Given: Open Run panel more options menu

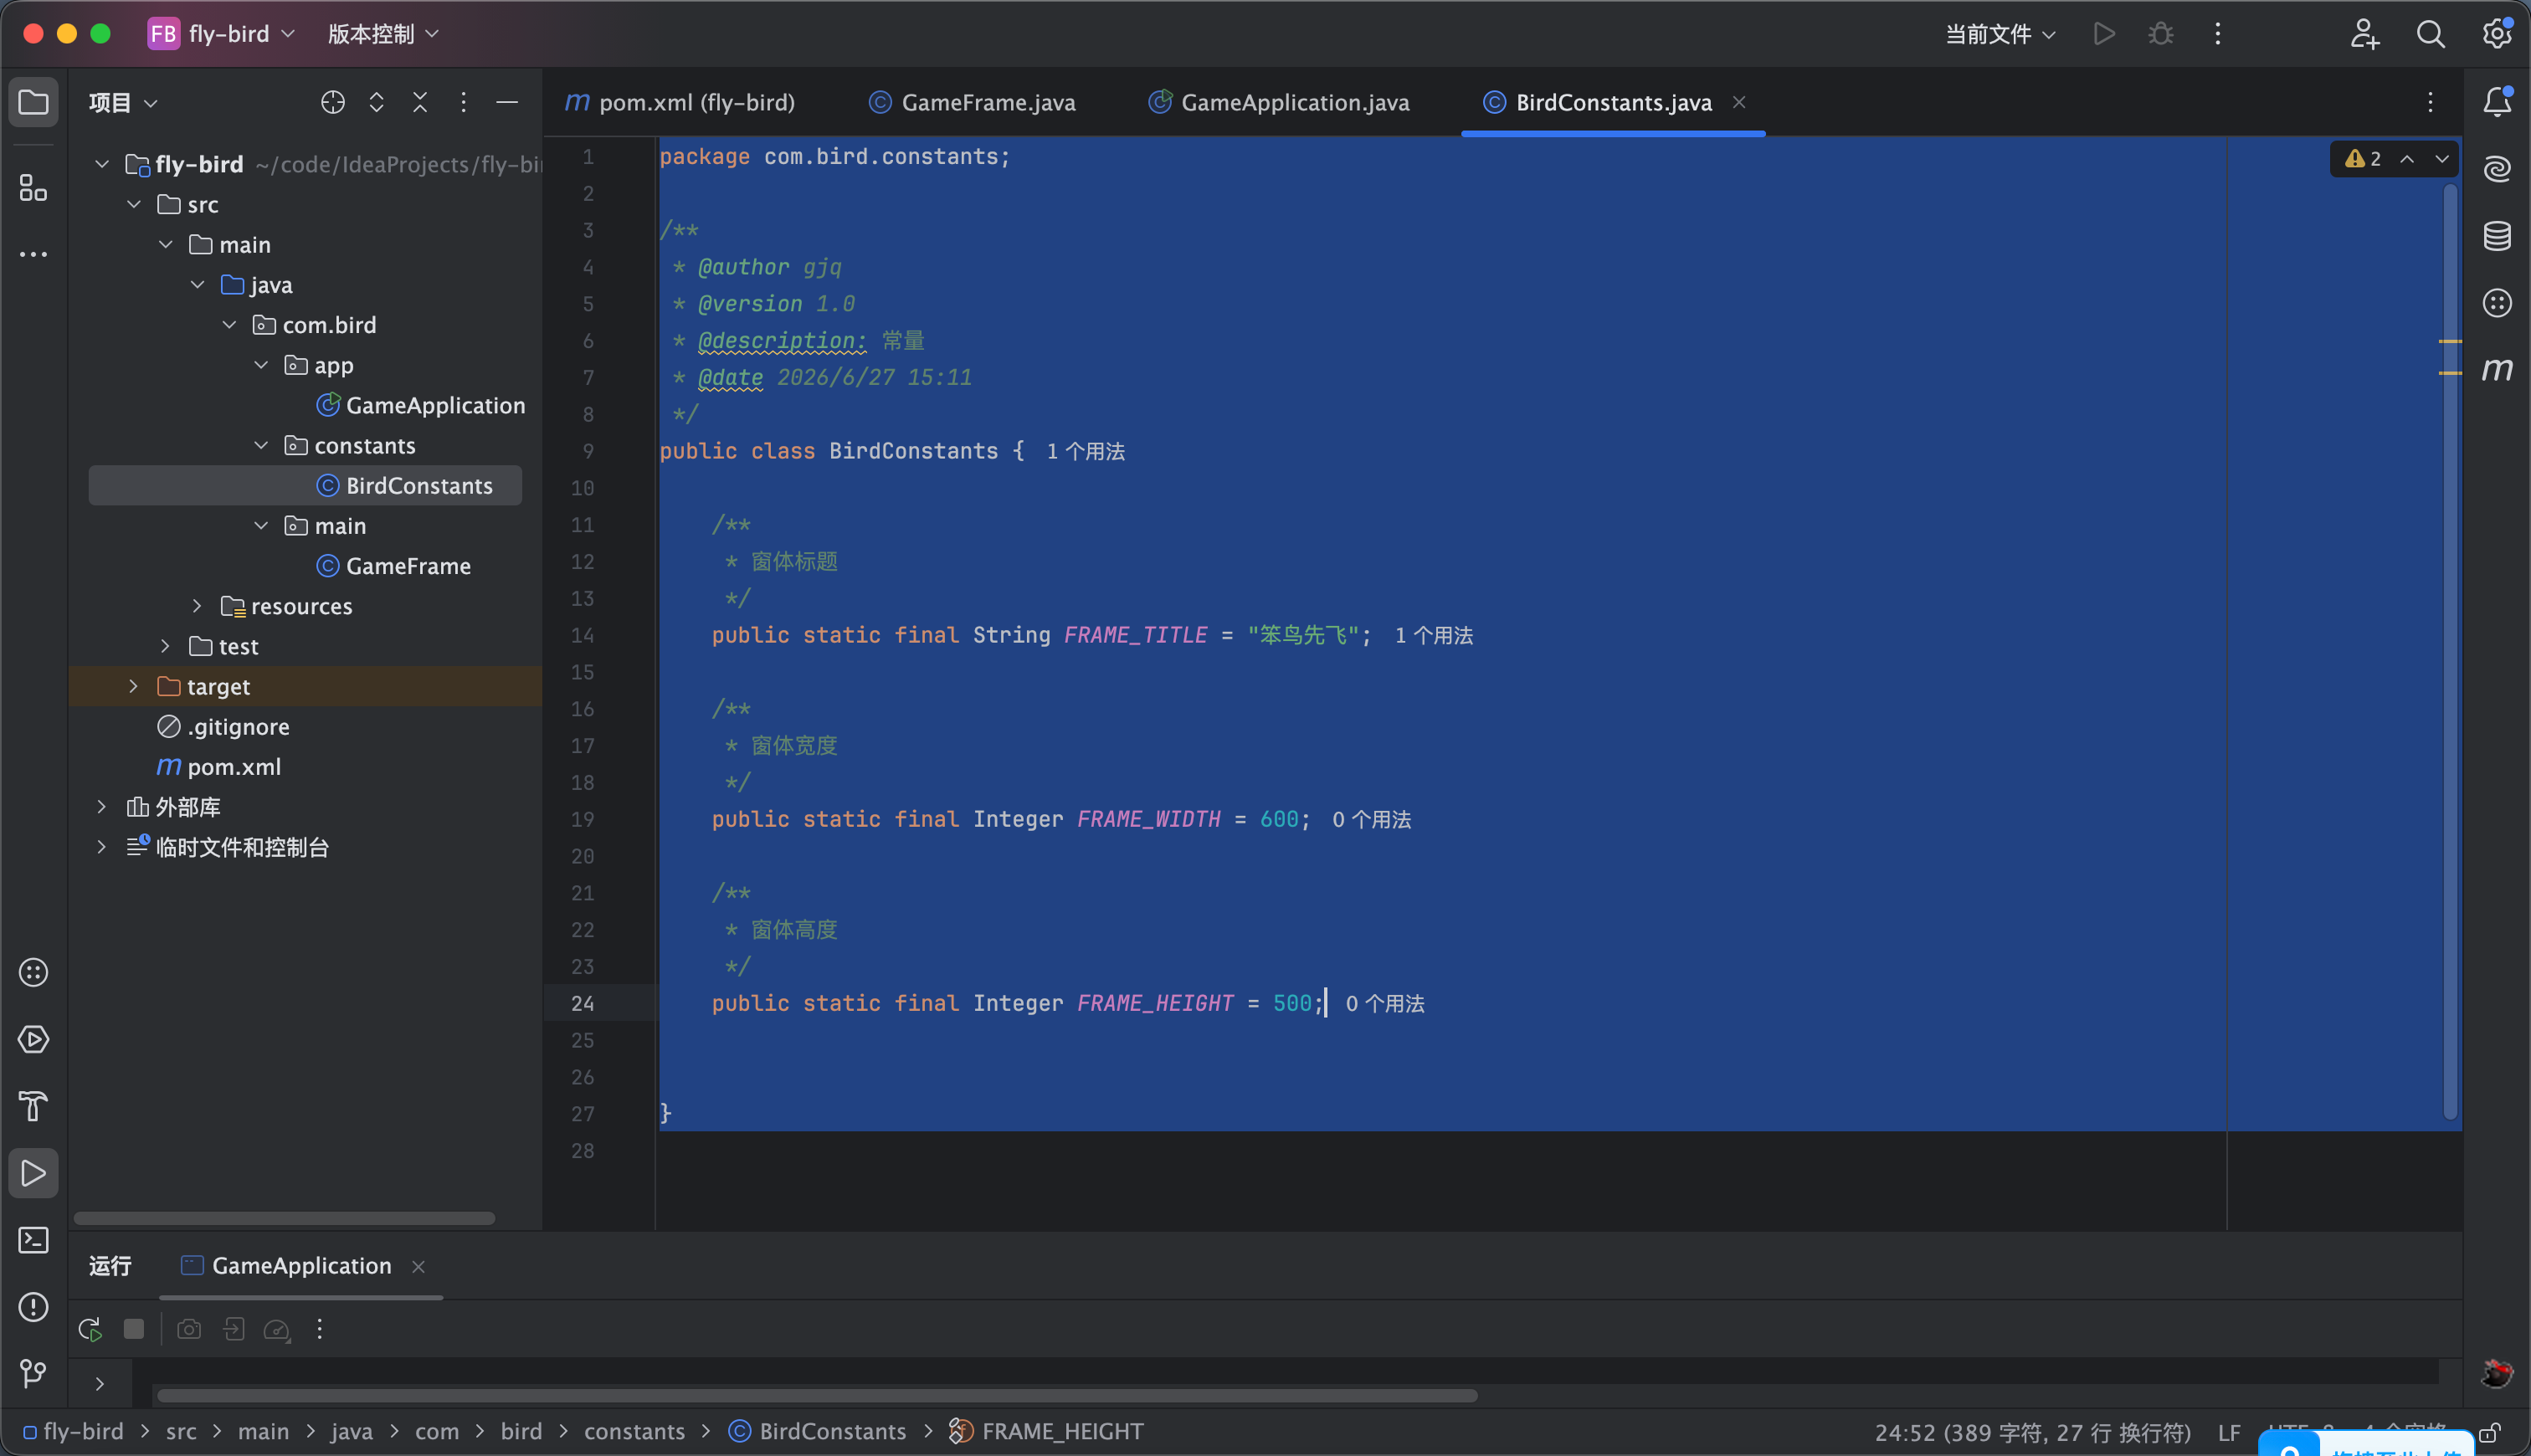Looking at the screenshot, I should tap(319, 1329).
